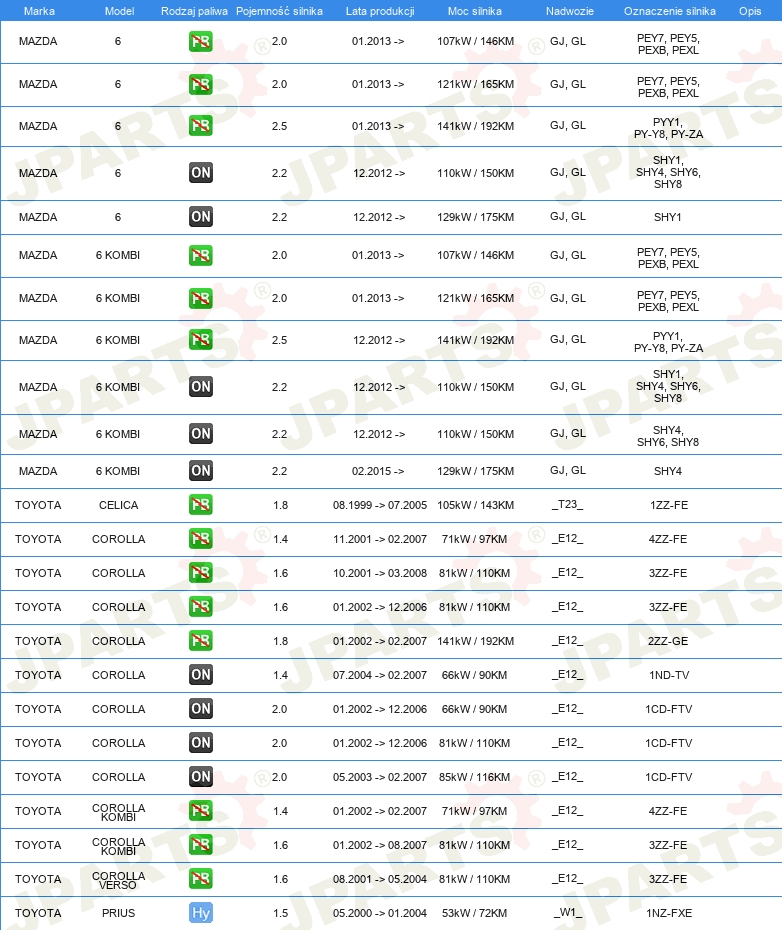Click petrol icon for Mazda 6 2.5 row
This screenshot has width=782, height=930.
coord(201,126)
